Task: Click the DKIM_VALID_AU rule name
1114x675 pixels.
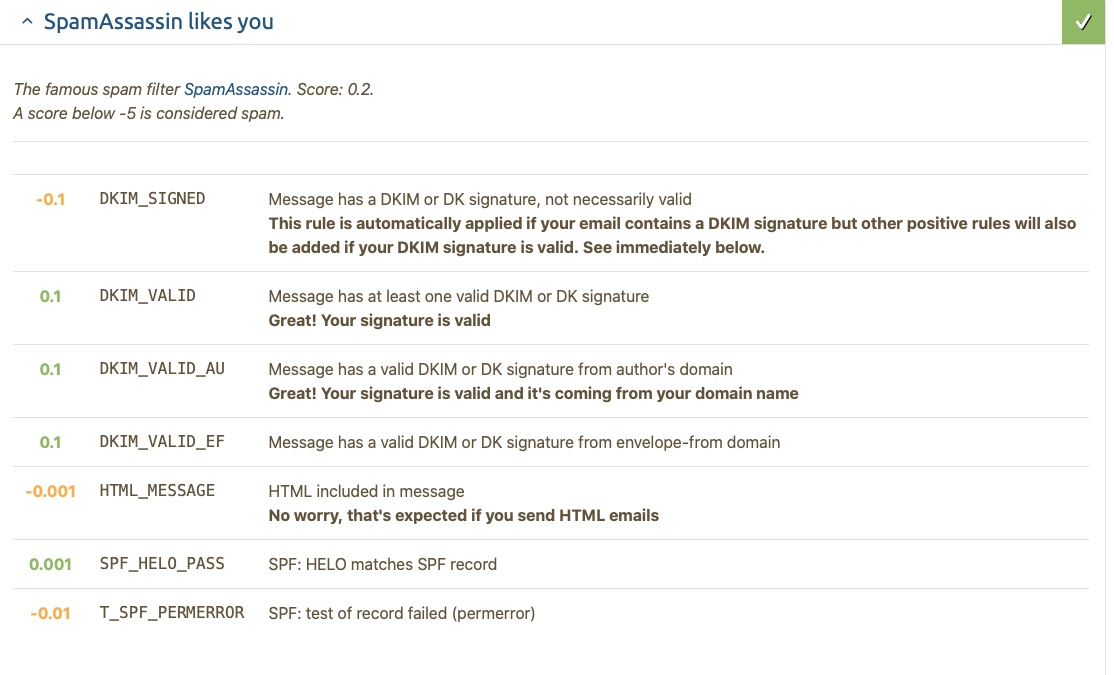Action: pyautogui.click(x=162, y=369)
